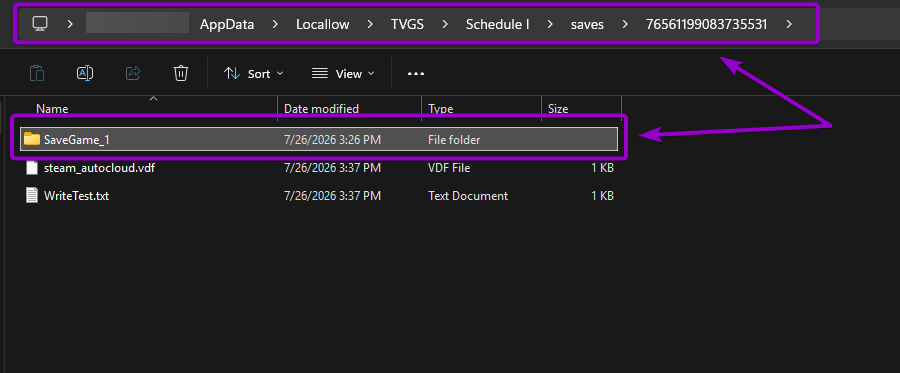
Task: Click the Share icon in toolbar
Action: pos(133,73)
